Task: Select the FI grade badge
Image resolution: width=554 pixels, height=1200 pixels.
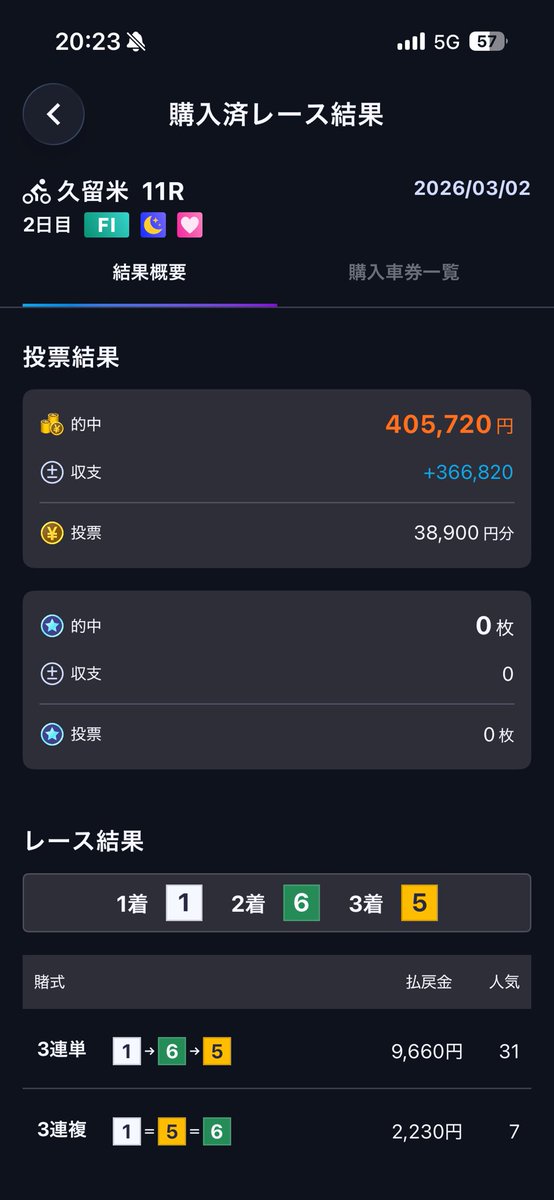Action: pyautogui.click(x=106, y=225)
